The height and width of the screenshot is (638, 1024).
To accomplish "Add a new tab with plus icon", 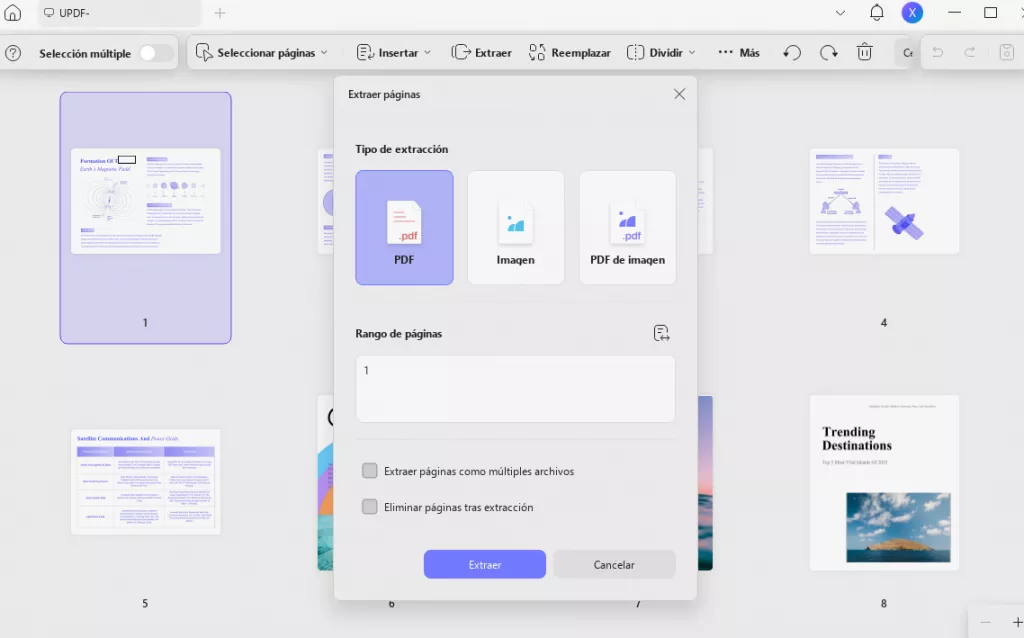I will tap(220, 13).
